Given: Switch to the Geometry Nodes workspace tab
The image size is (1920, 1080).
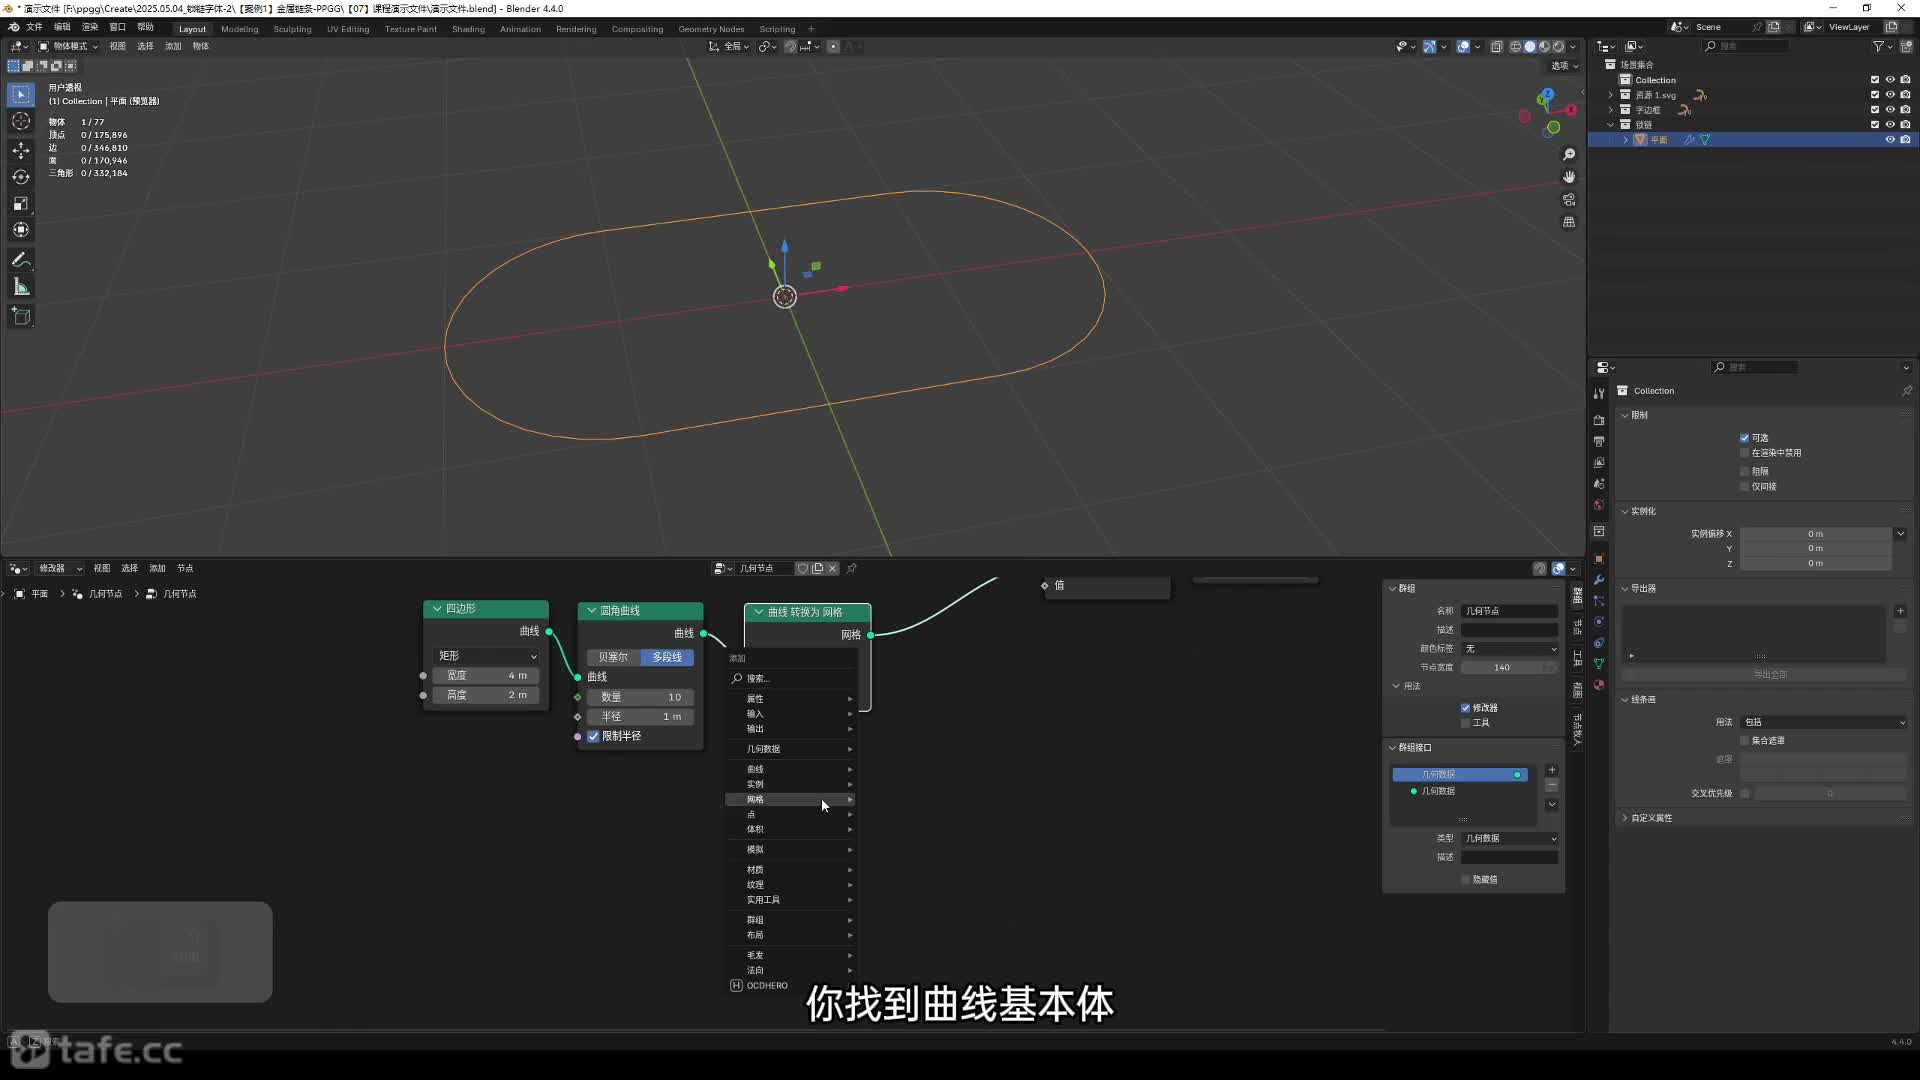Looking at the screenshot, I should click(711, 29).
